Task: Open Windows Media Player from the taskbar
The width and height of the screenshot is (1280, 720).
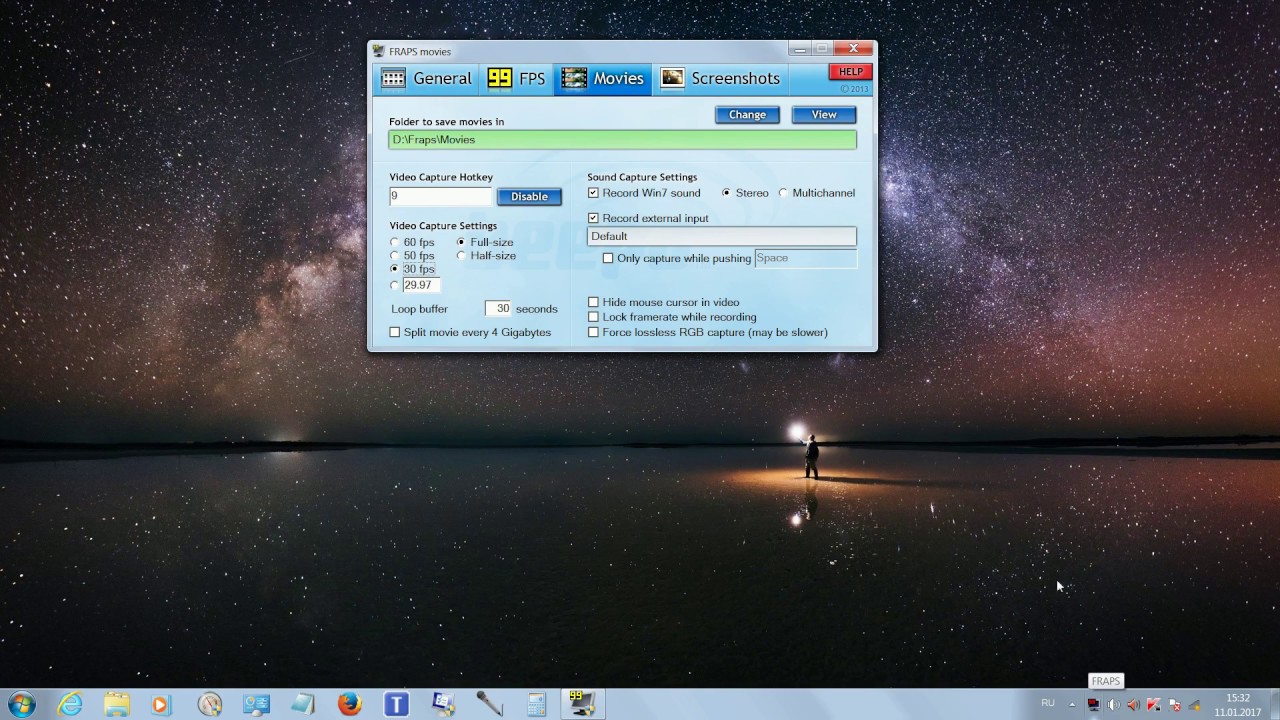Action: pyautogui.click(x=161, y=704)
